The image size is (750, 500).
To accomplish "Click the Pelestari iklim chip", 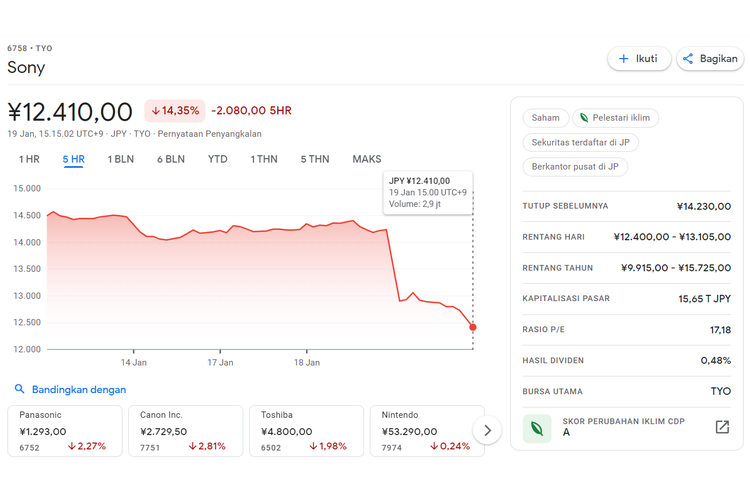I will click(x=614, y=118).
